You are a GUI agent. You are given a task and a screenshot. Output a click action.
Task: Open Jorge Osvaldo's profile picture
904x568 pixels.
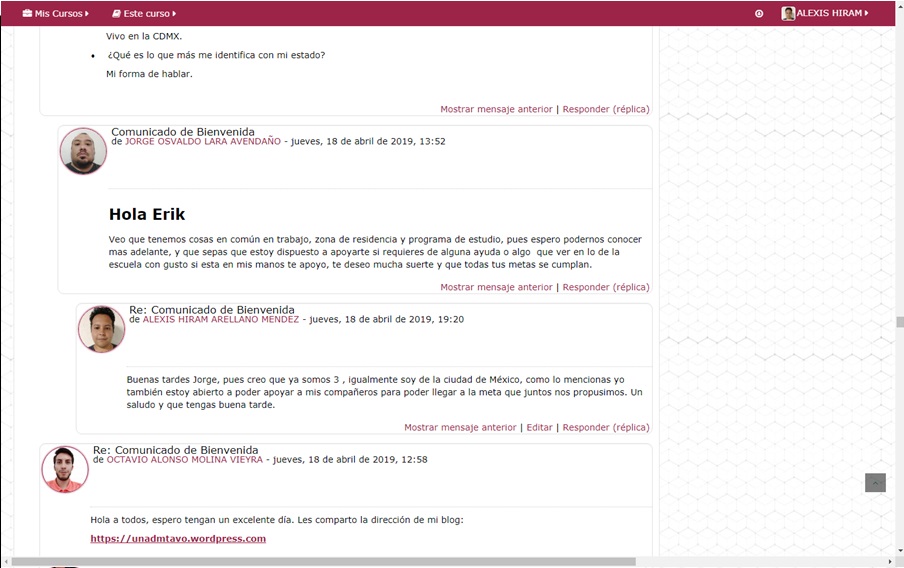[83, 151]
